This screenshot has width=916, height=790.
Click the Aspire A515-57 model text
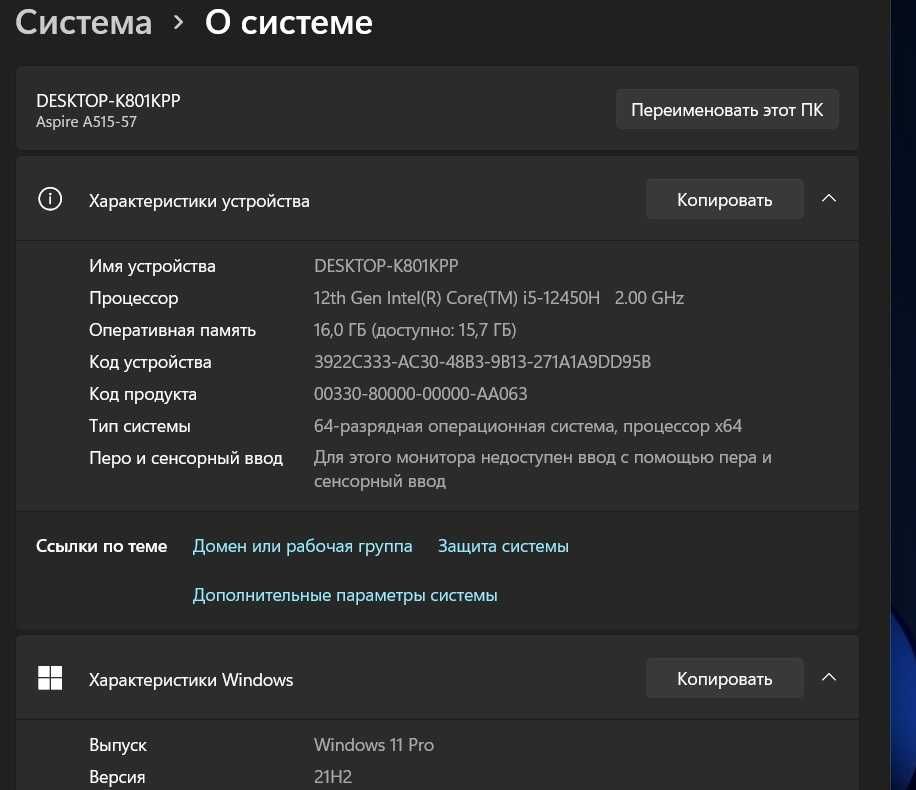point(86,122)
